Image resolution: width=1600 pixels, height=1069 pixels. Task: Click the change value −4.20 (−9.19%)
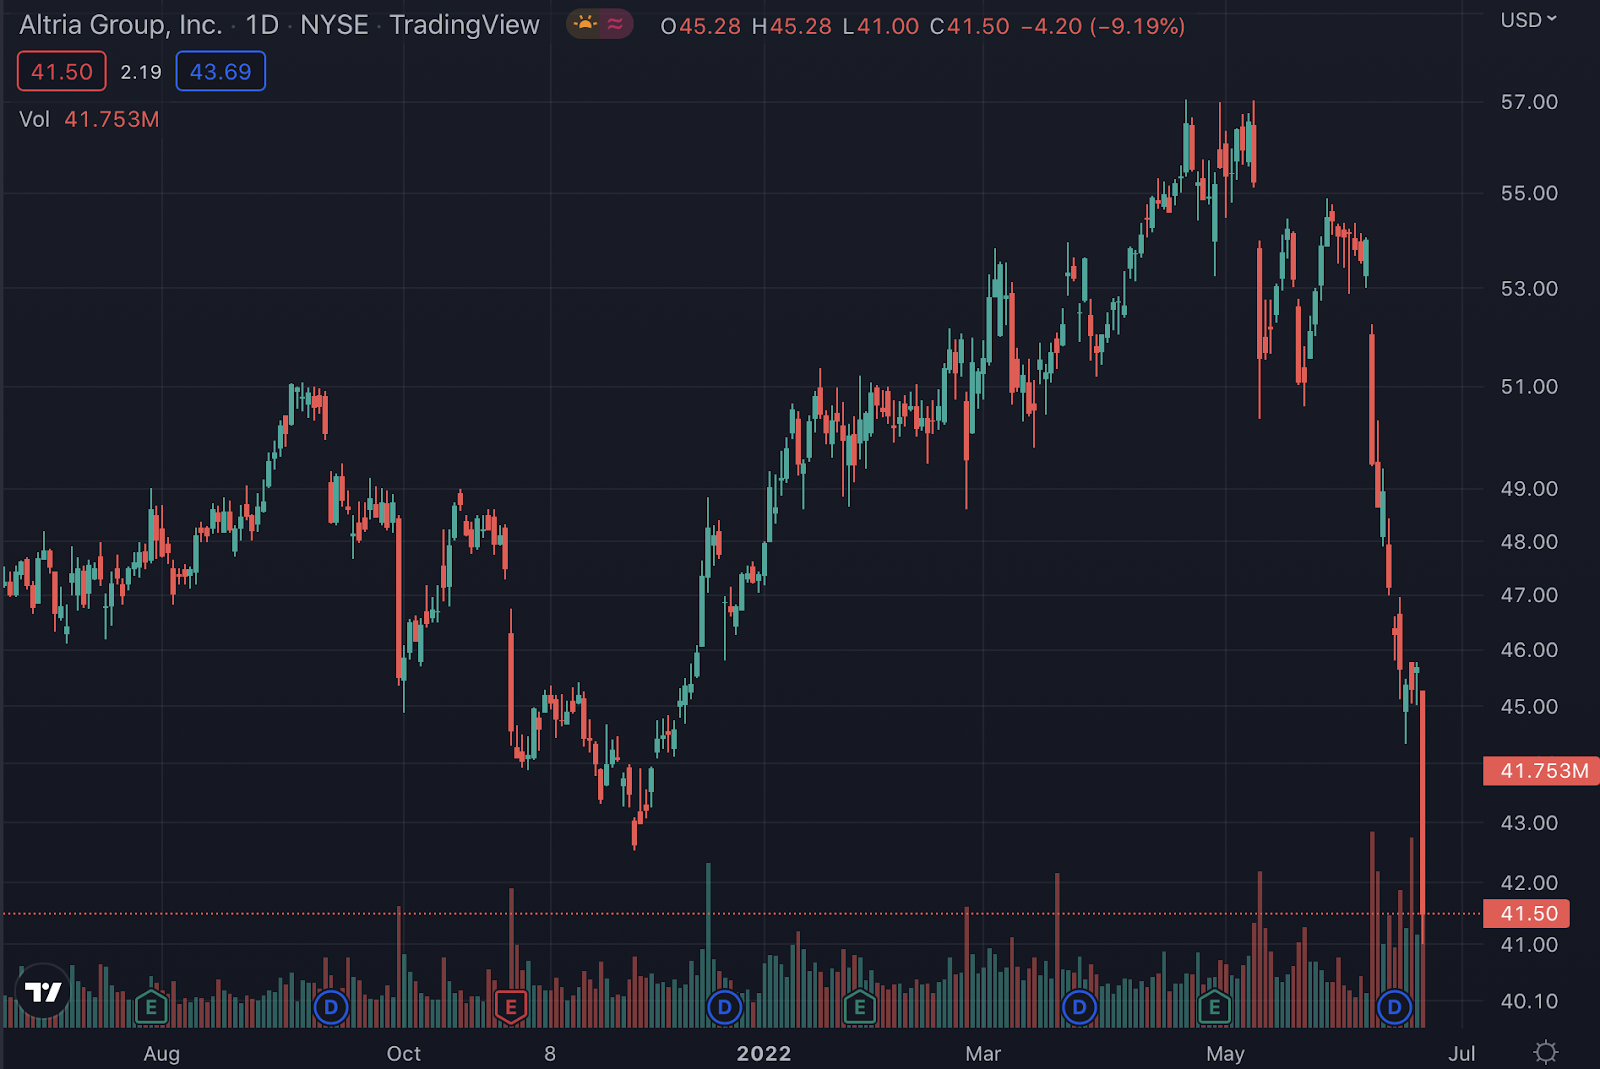pos(1103,26)
